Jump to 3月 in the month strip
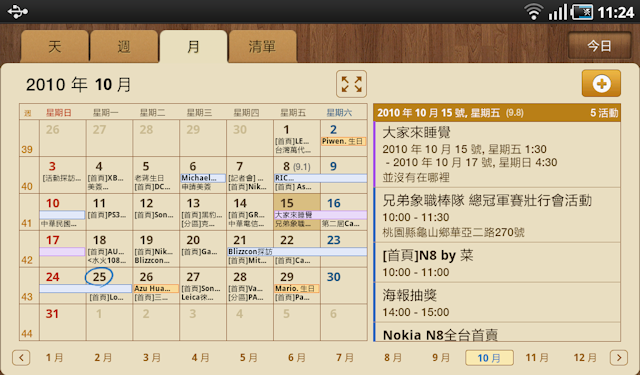The image size is (640, 375). [151, 358]
